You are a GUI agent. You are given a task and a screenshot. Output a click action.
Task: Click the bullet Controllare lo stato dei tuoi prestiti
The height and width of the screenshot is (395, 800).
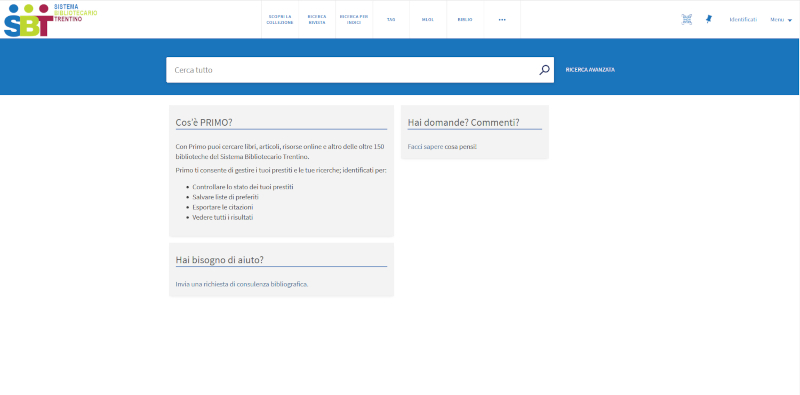point(243,187)
